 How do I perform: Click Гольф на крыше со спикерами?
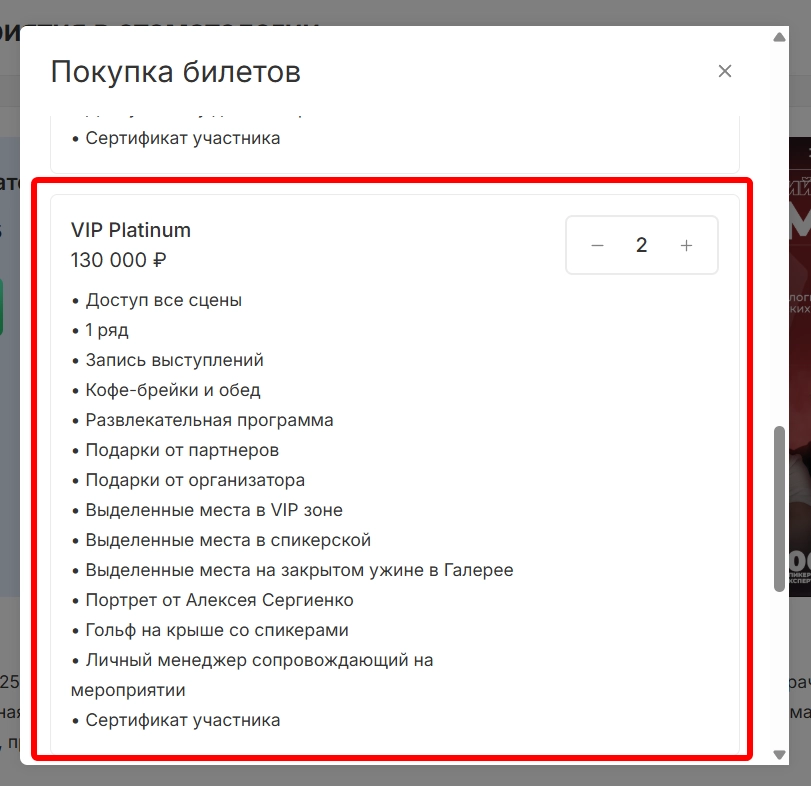click(x=216, y=630)
